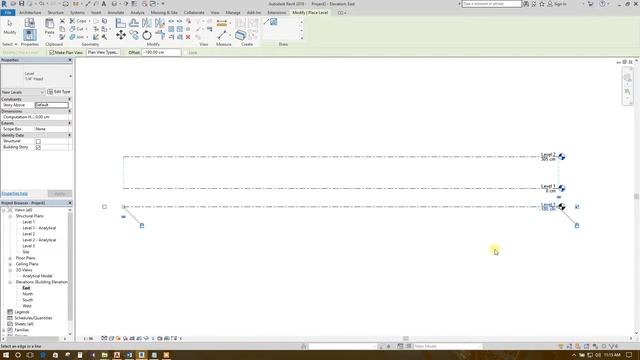640x360 pixels.
Task: Open the Properties help link
Action: pos(15,193)
